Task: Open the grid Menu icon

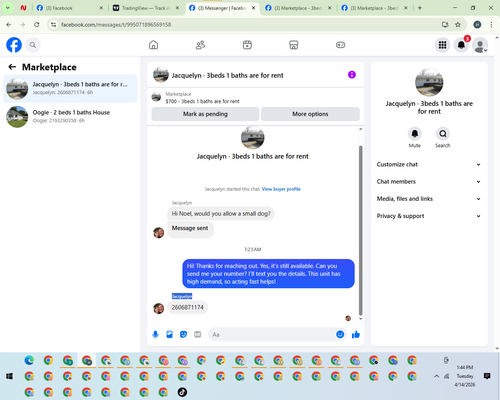Action: 442,45
